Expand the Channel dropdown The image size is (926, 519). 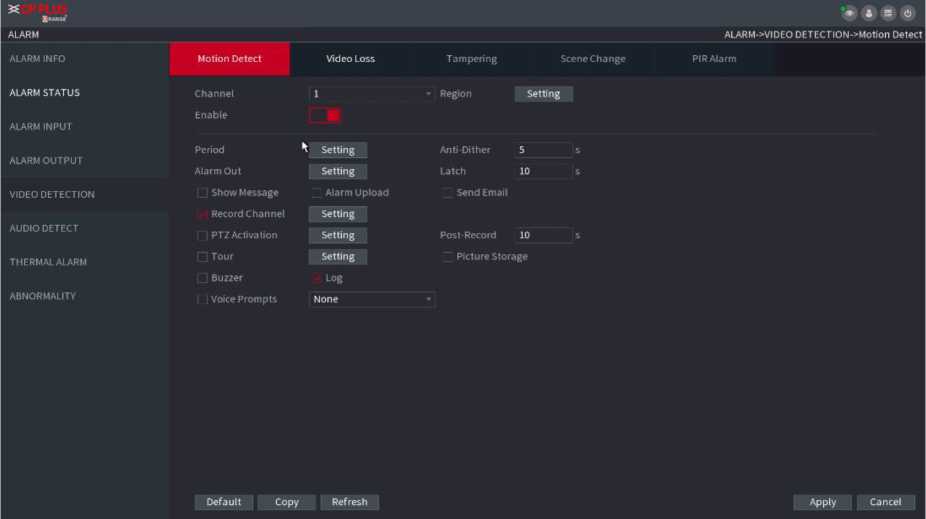[371, 94]
